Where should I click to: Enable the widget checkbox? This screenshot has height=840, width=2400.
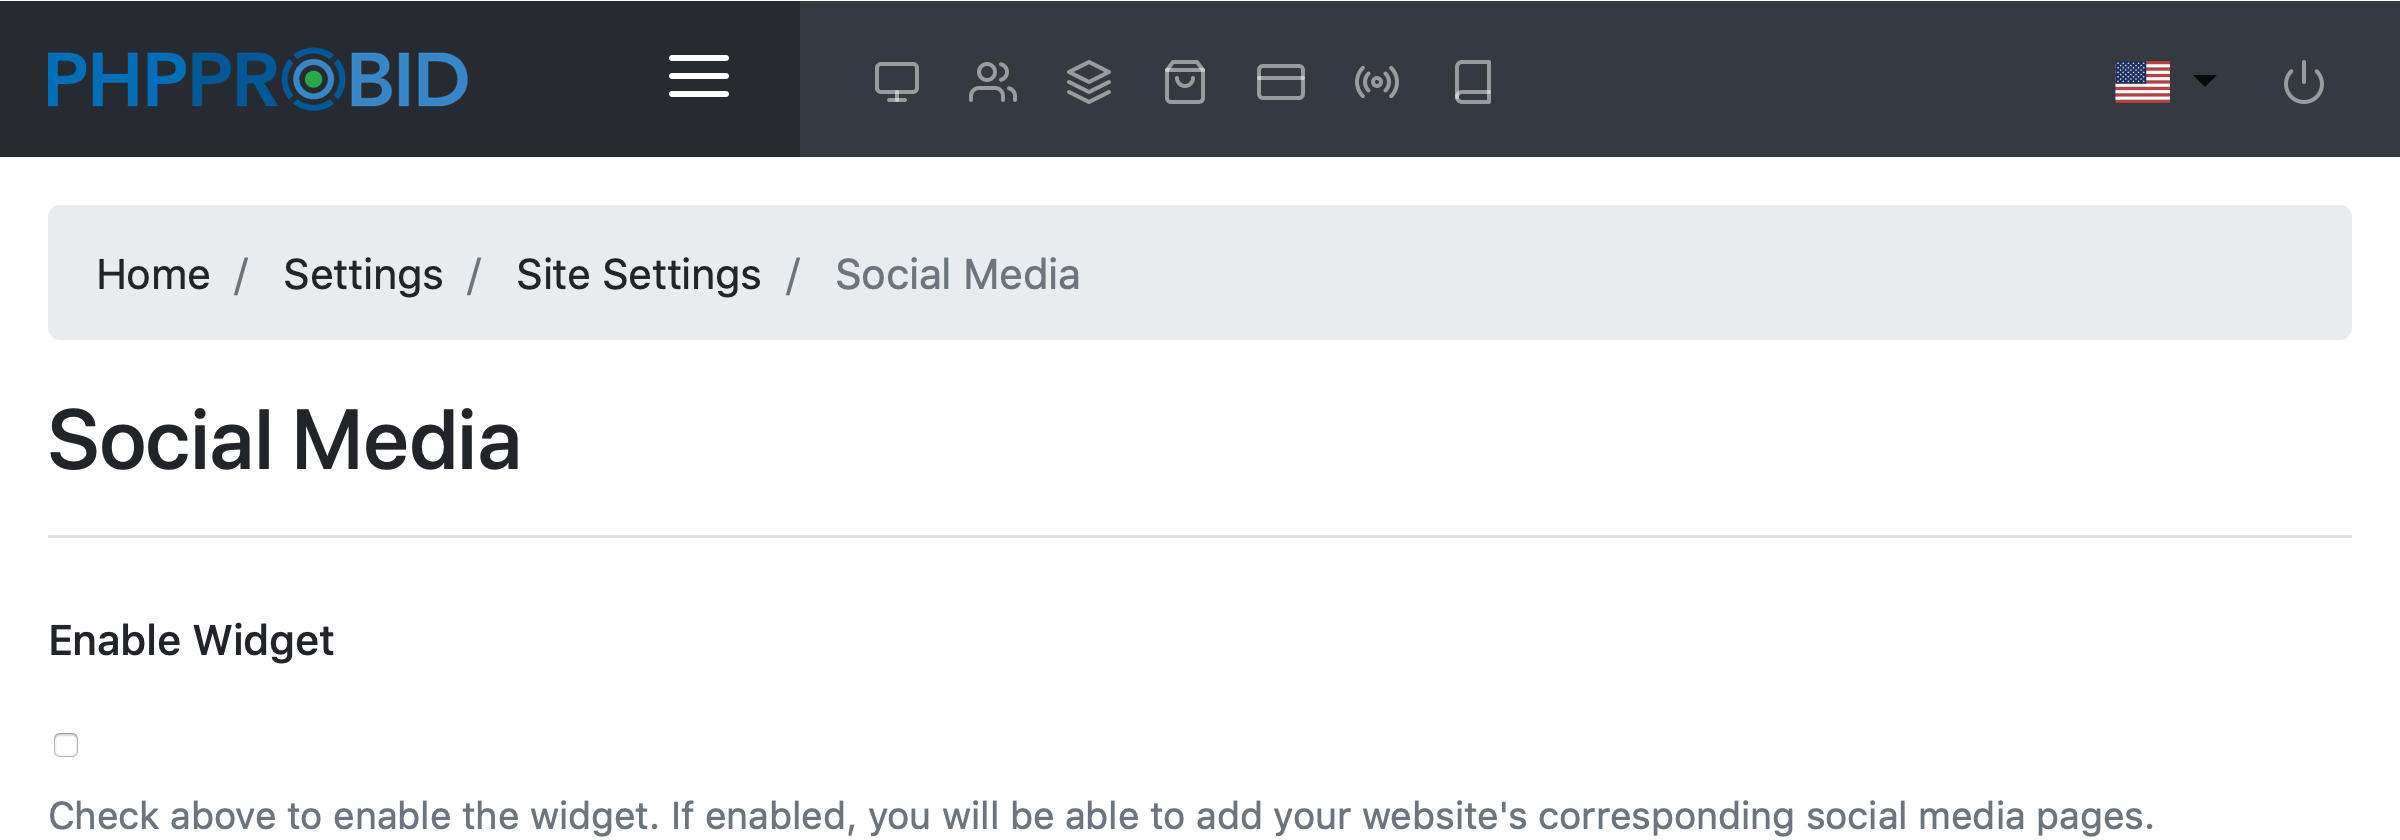(66, 745)
